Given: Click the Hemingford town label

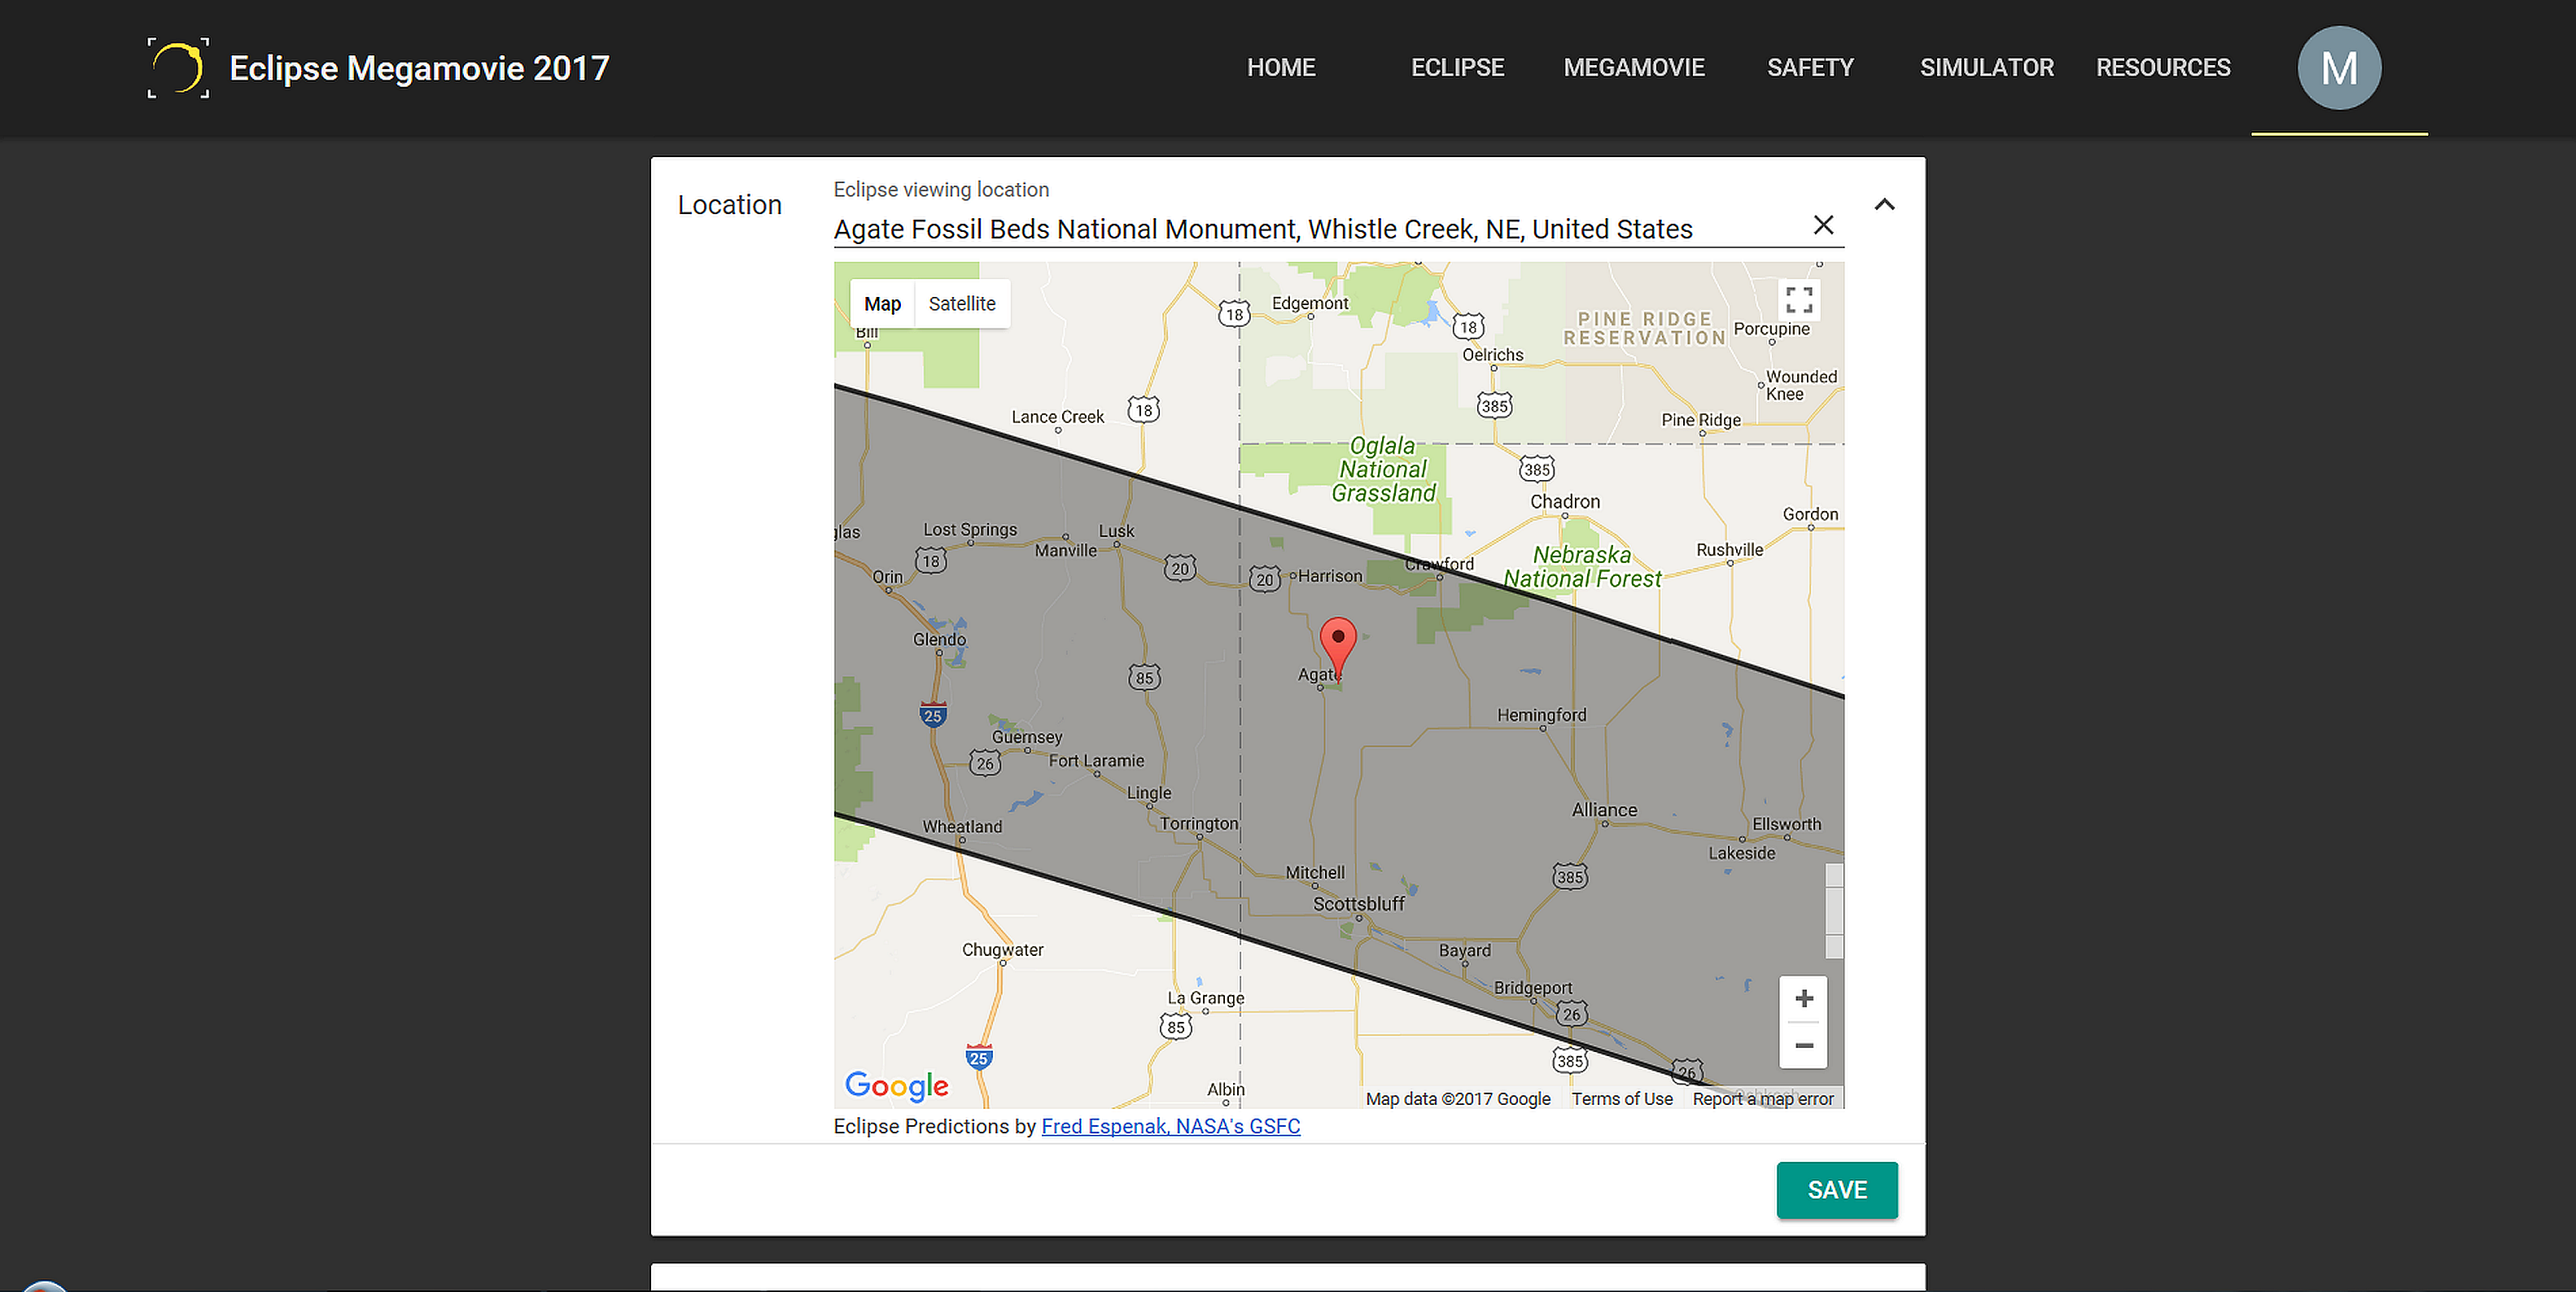Looking at the screenshot, I should point(1541,715).
